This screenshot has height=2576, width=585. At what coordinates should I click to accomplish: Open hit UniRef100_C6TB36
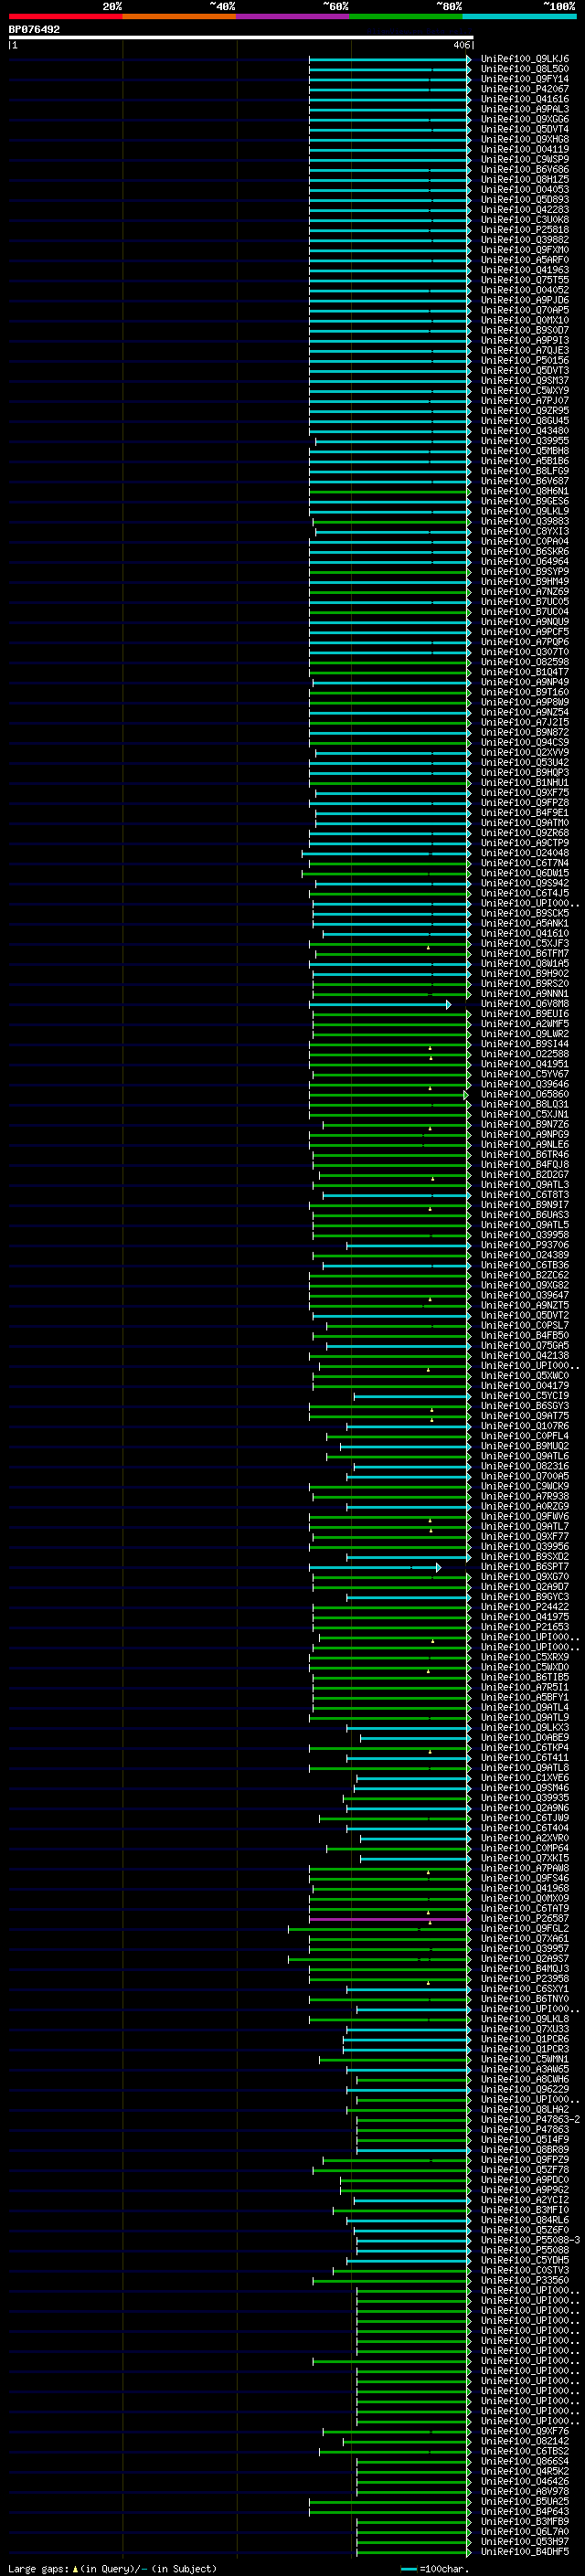[x=524, y=1266]
